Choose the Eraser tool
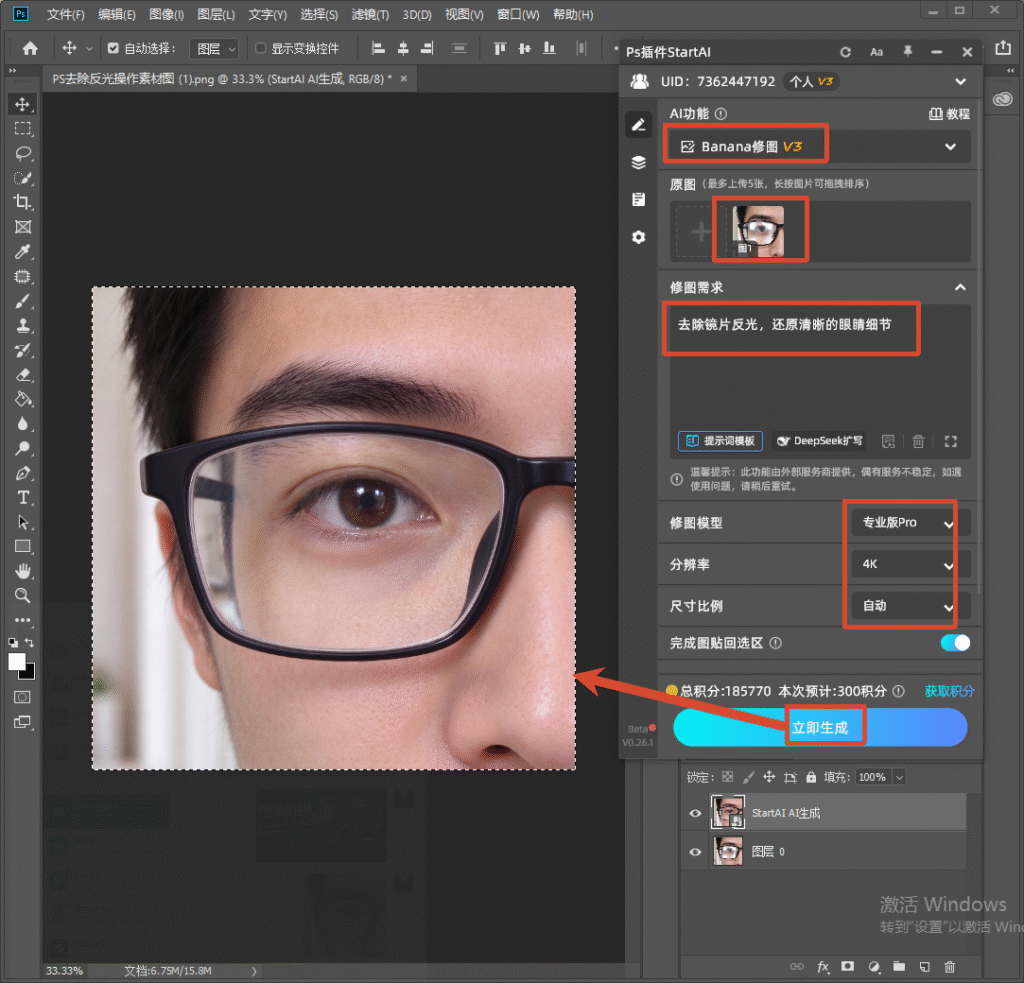 point(23,375)
